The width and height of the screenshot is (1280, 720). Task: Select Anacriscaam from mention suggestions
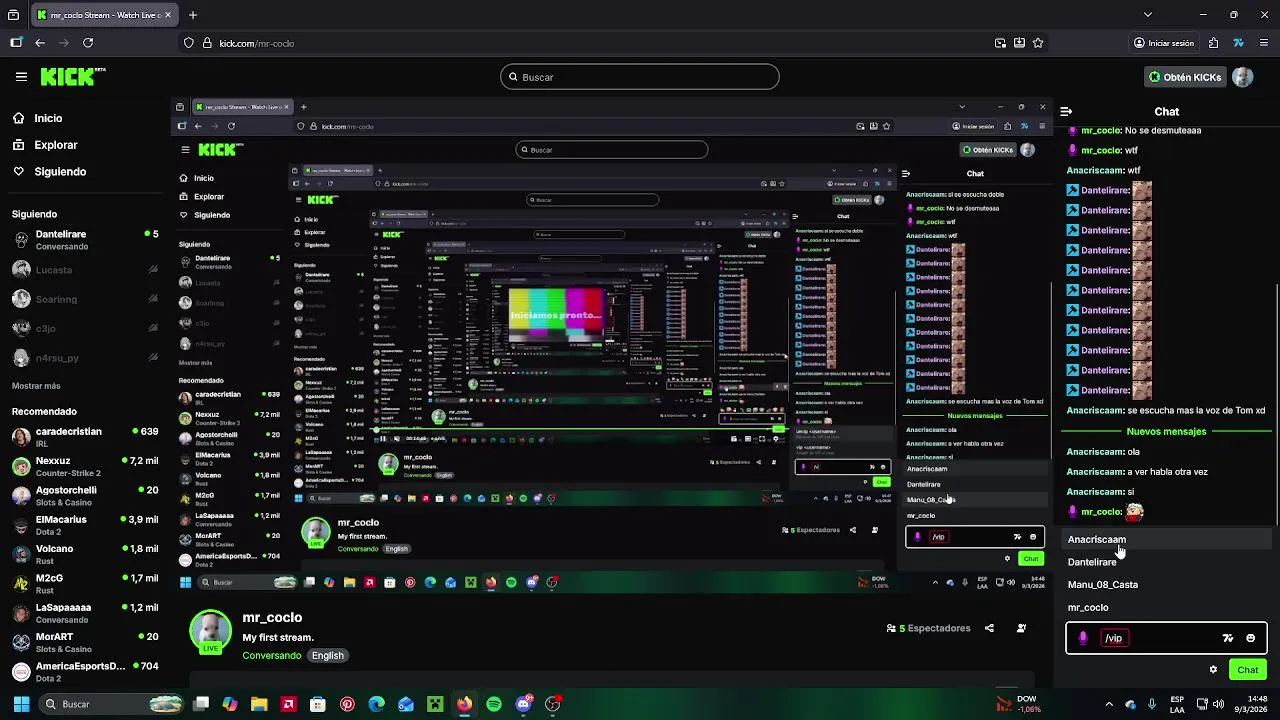(x=1166, y=540)
